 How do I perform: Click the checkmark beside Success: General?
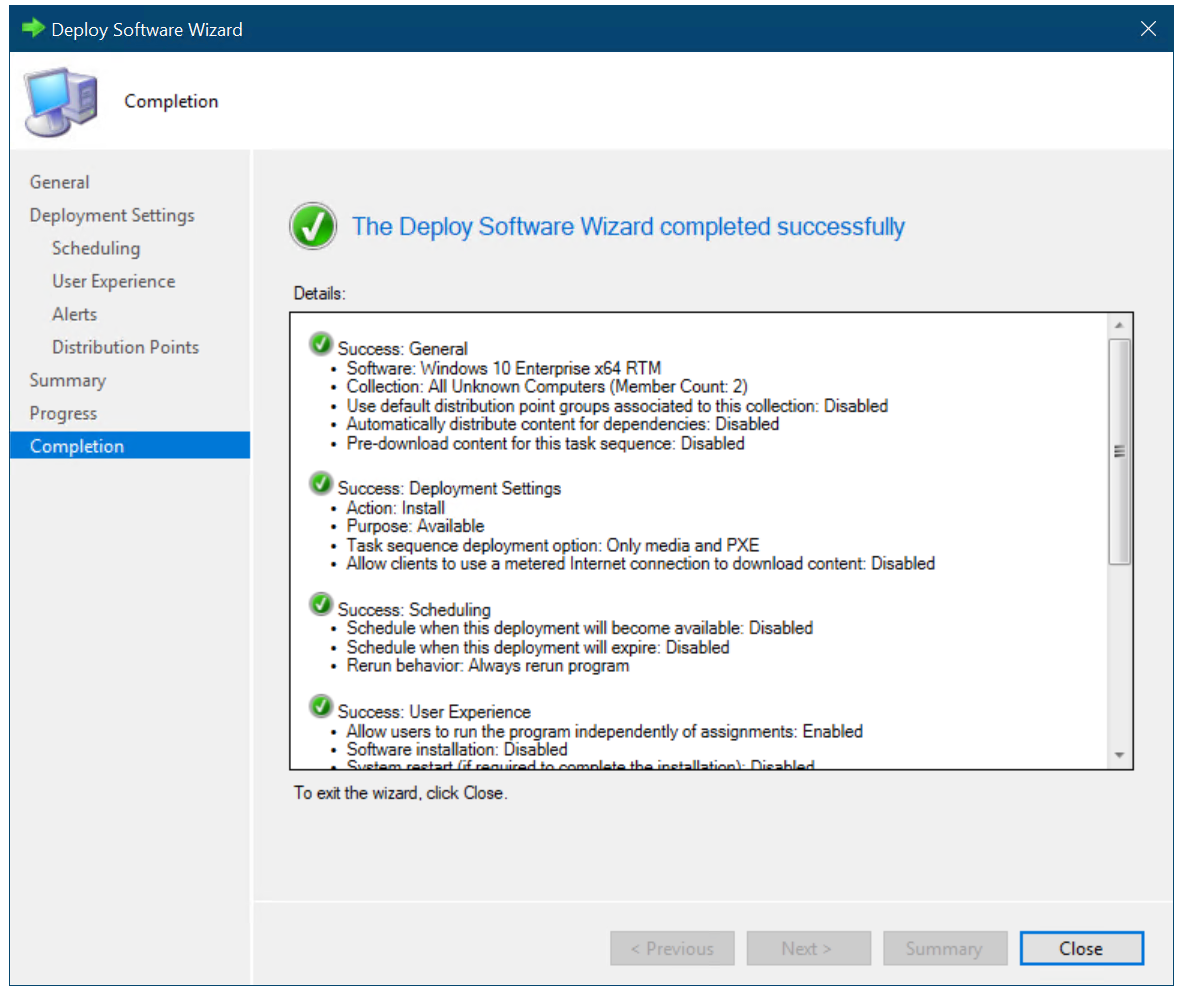(321, 345)
